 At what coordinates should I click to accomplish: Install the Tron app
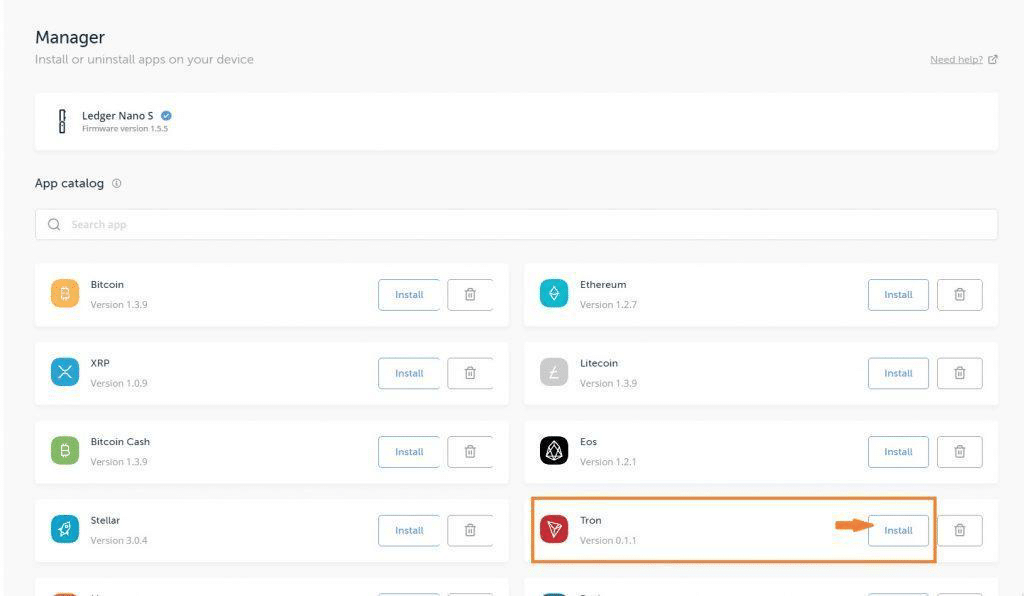point(898,530)
